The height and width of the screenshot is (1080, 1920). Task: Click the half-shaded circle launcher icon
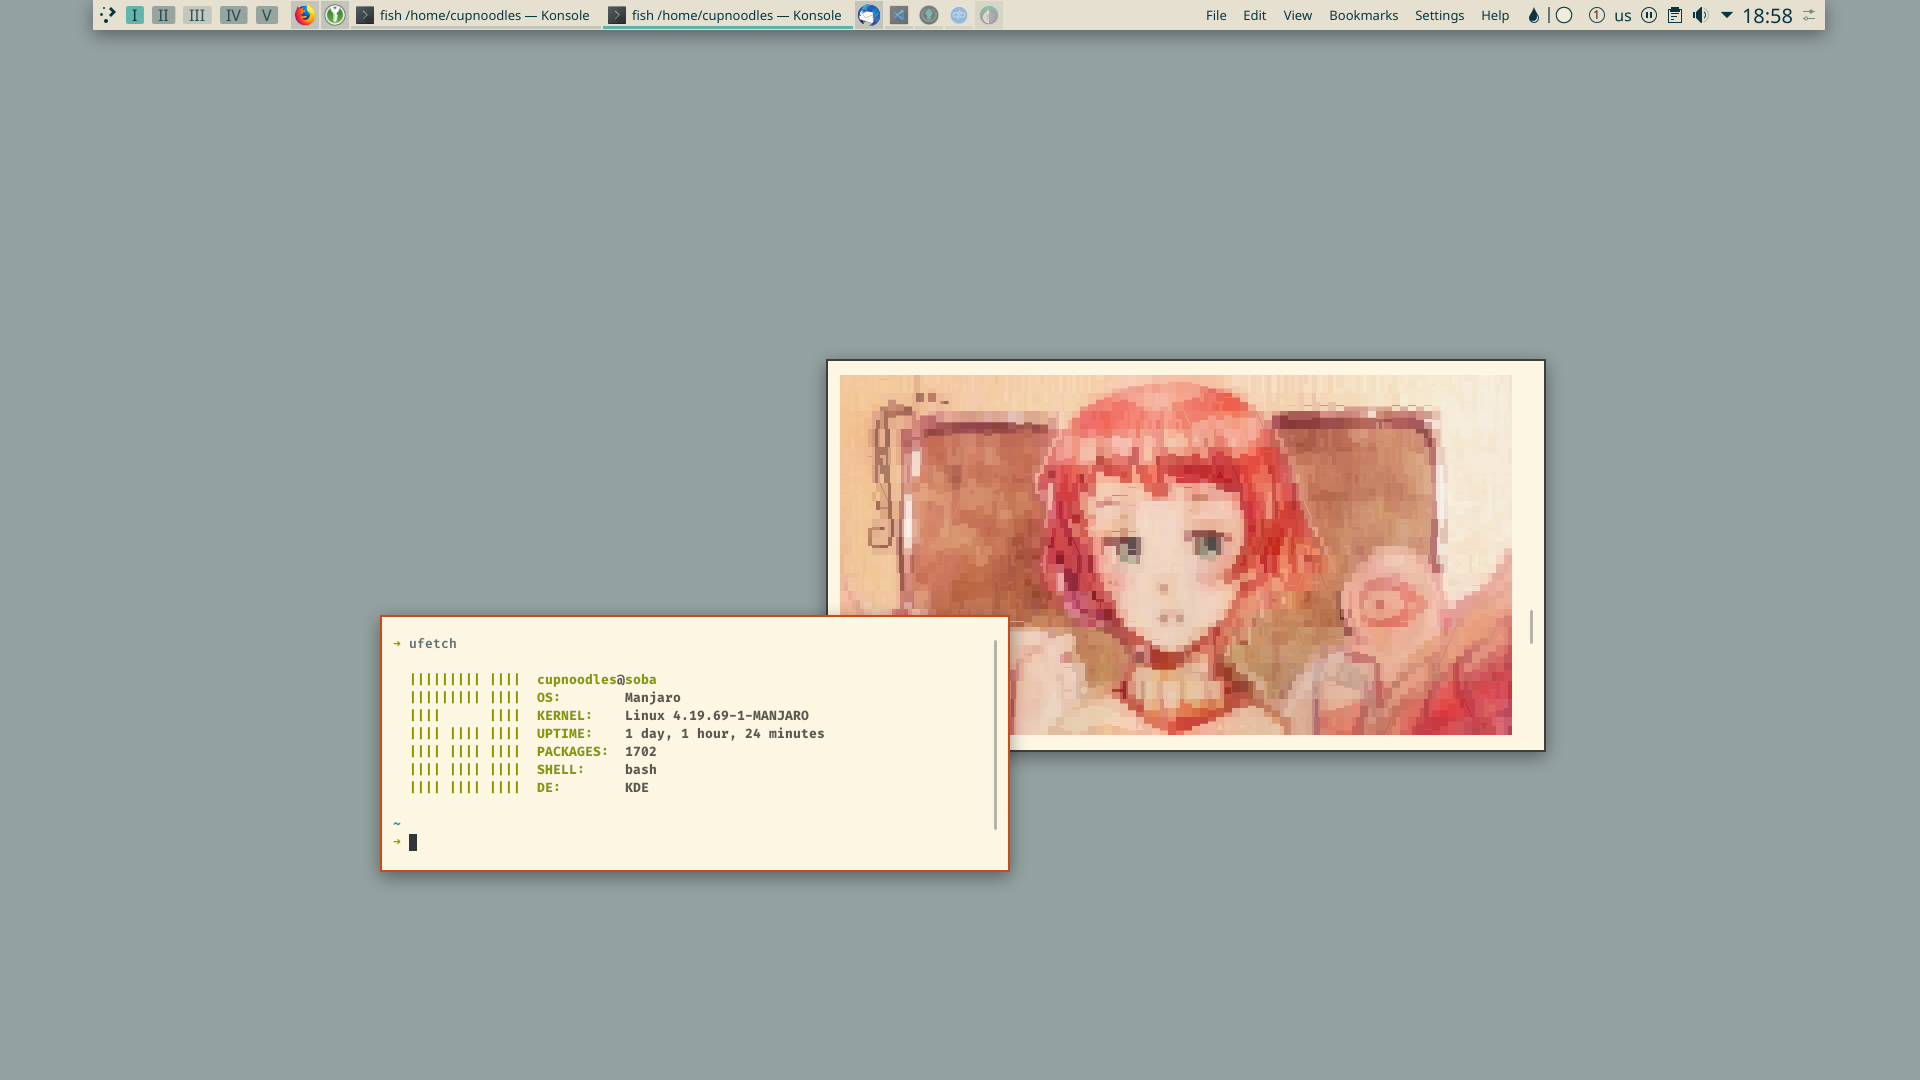coord(989,15)
